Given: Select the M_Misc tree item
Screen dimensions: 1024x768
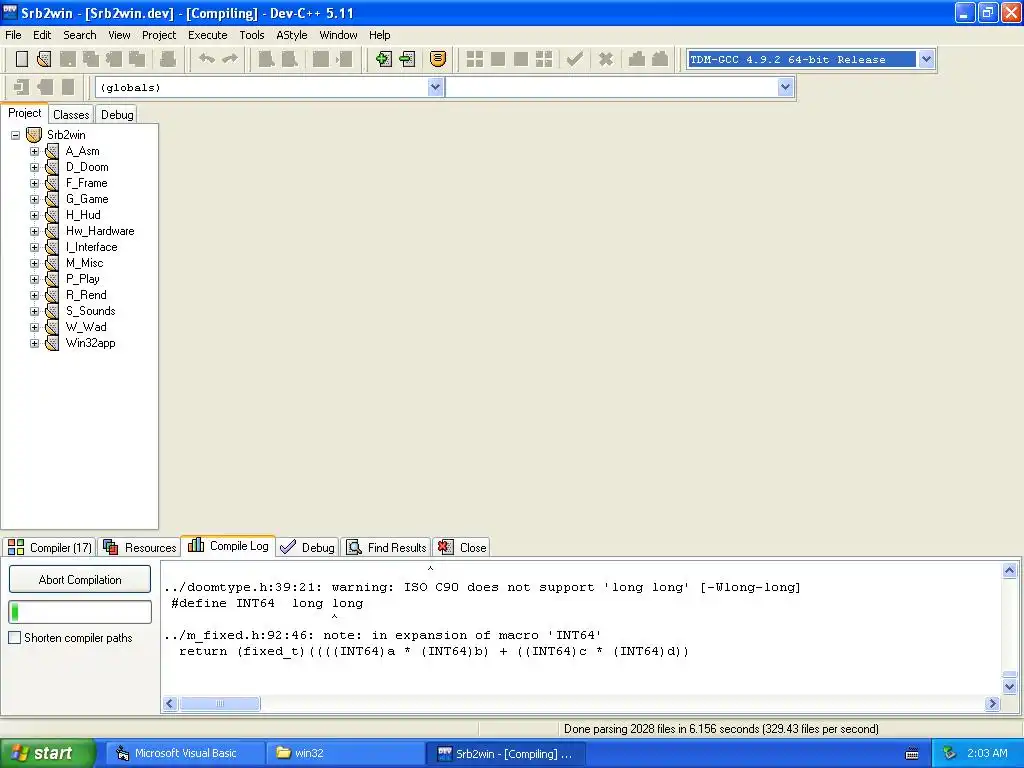Looking at the screenshot, I should tap(84, 263).
